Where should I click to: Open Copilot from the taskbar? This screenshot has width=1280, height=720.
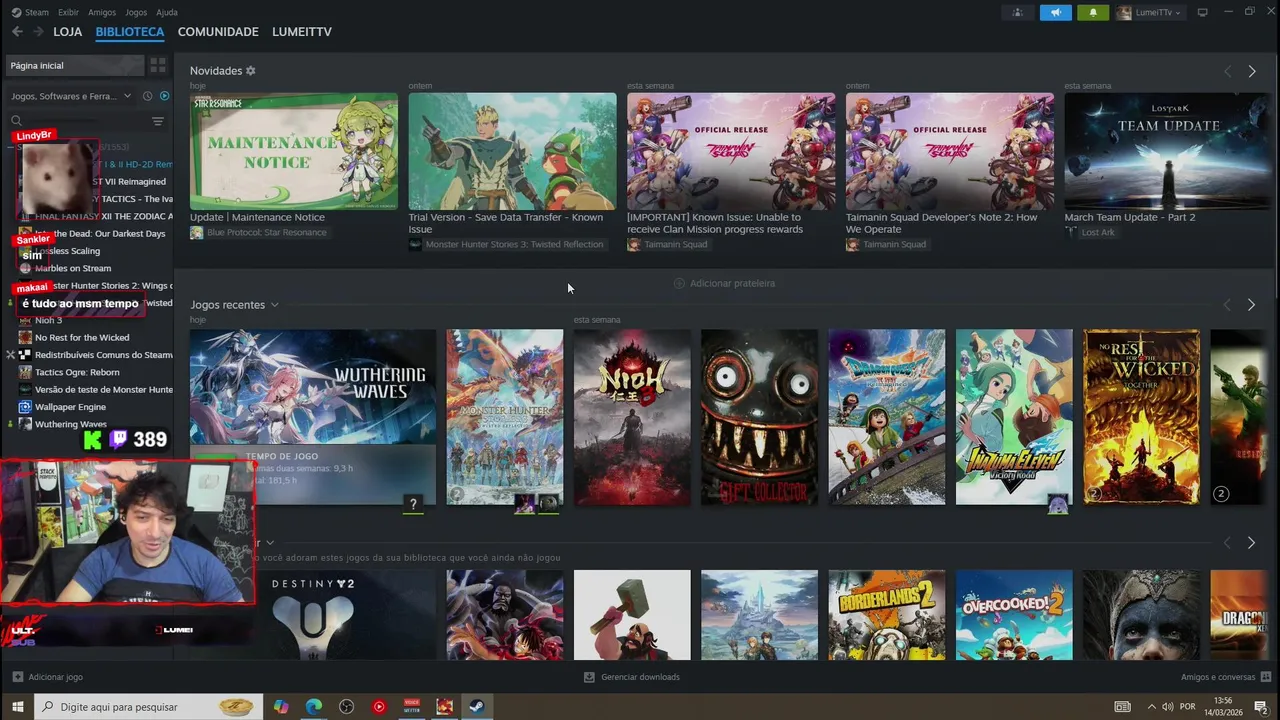click(281, 707)
